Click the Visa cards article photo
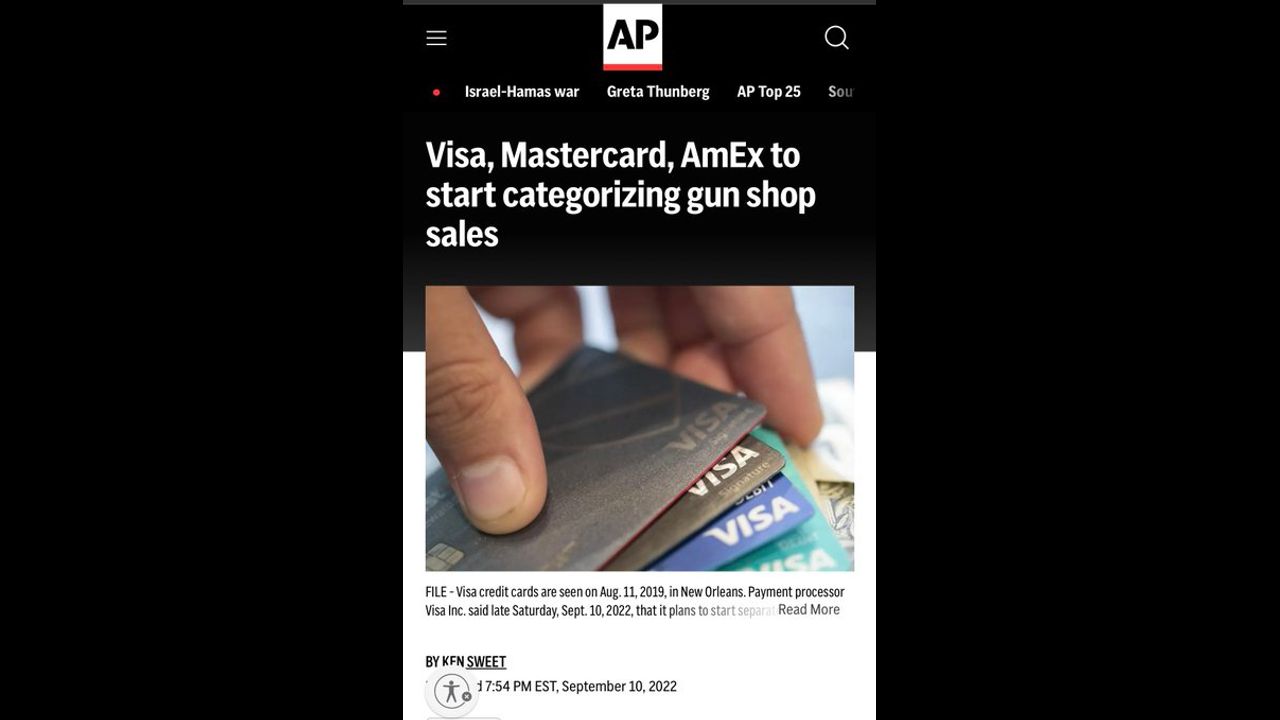Screen dimensions: 1280x720 (x=640, y=428)
